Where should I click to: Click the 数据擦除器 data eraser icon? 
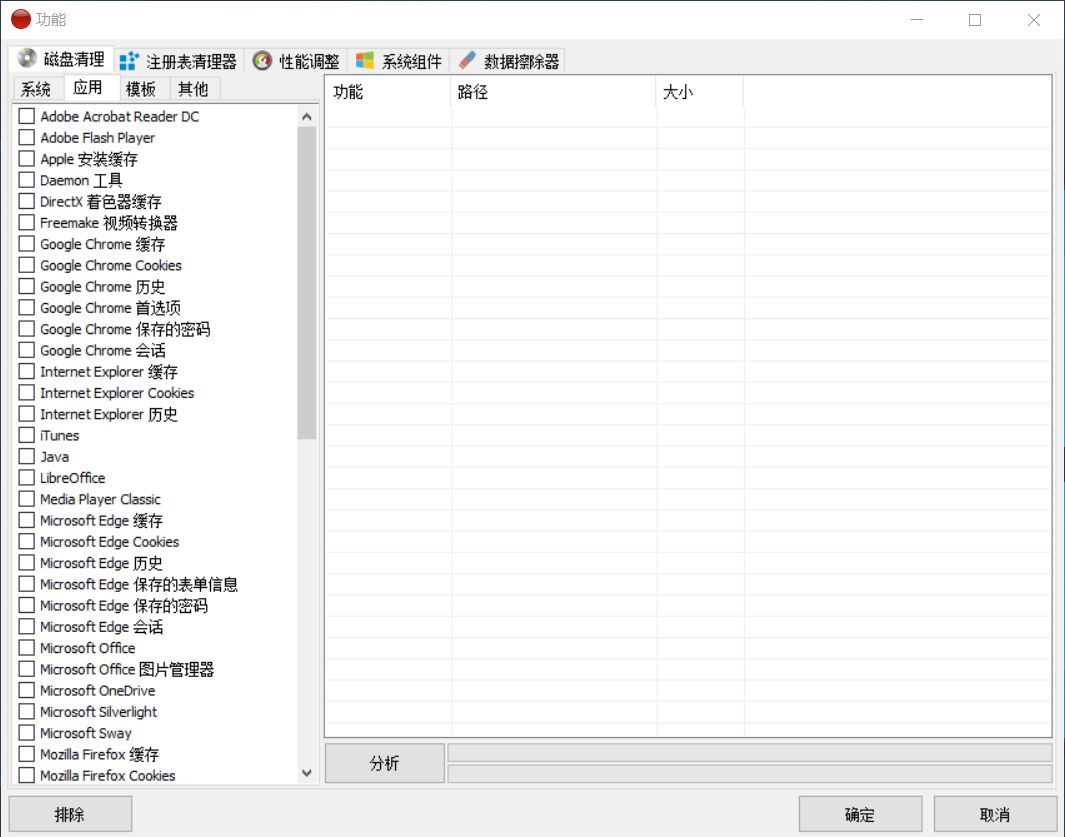point(466,59)
